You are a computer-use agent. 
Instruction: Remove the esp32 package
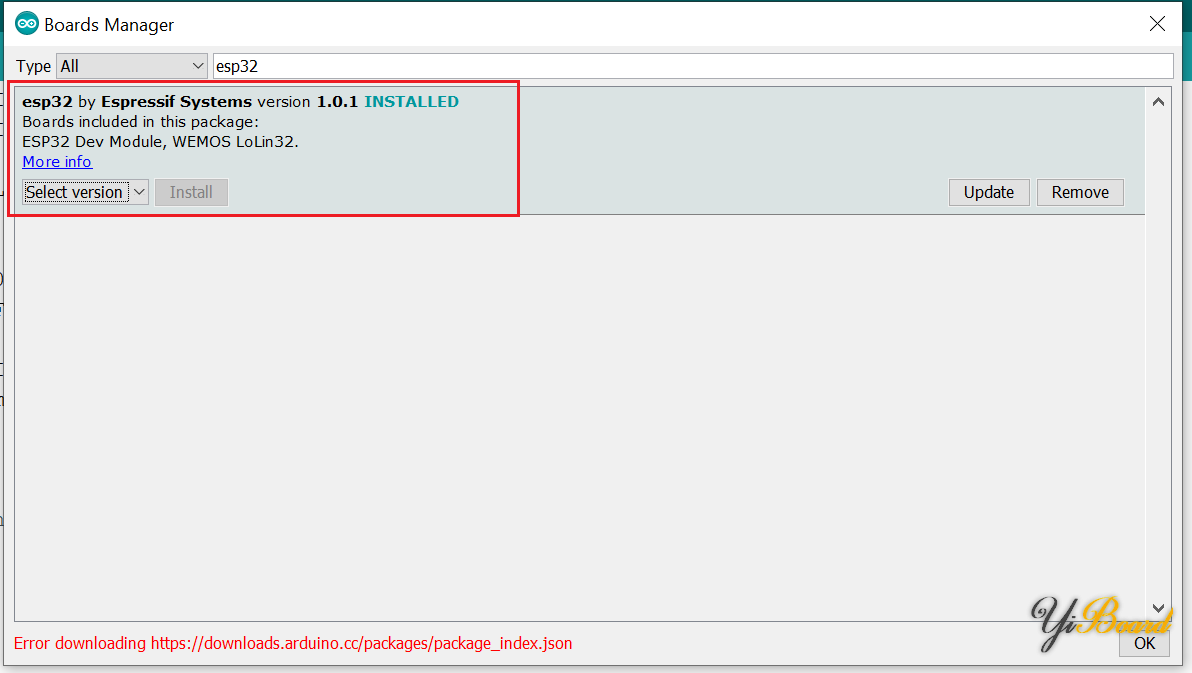tap(1079, 192)
